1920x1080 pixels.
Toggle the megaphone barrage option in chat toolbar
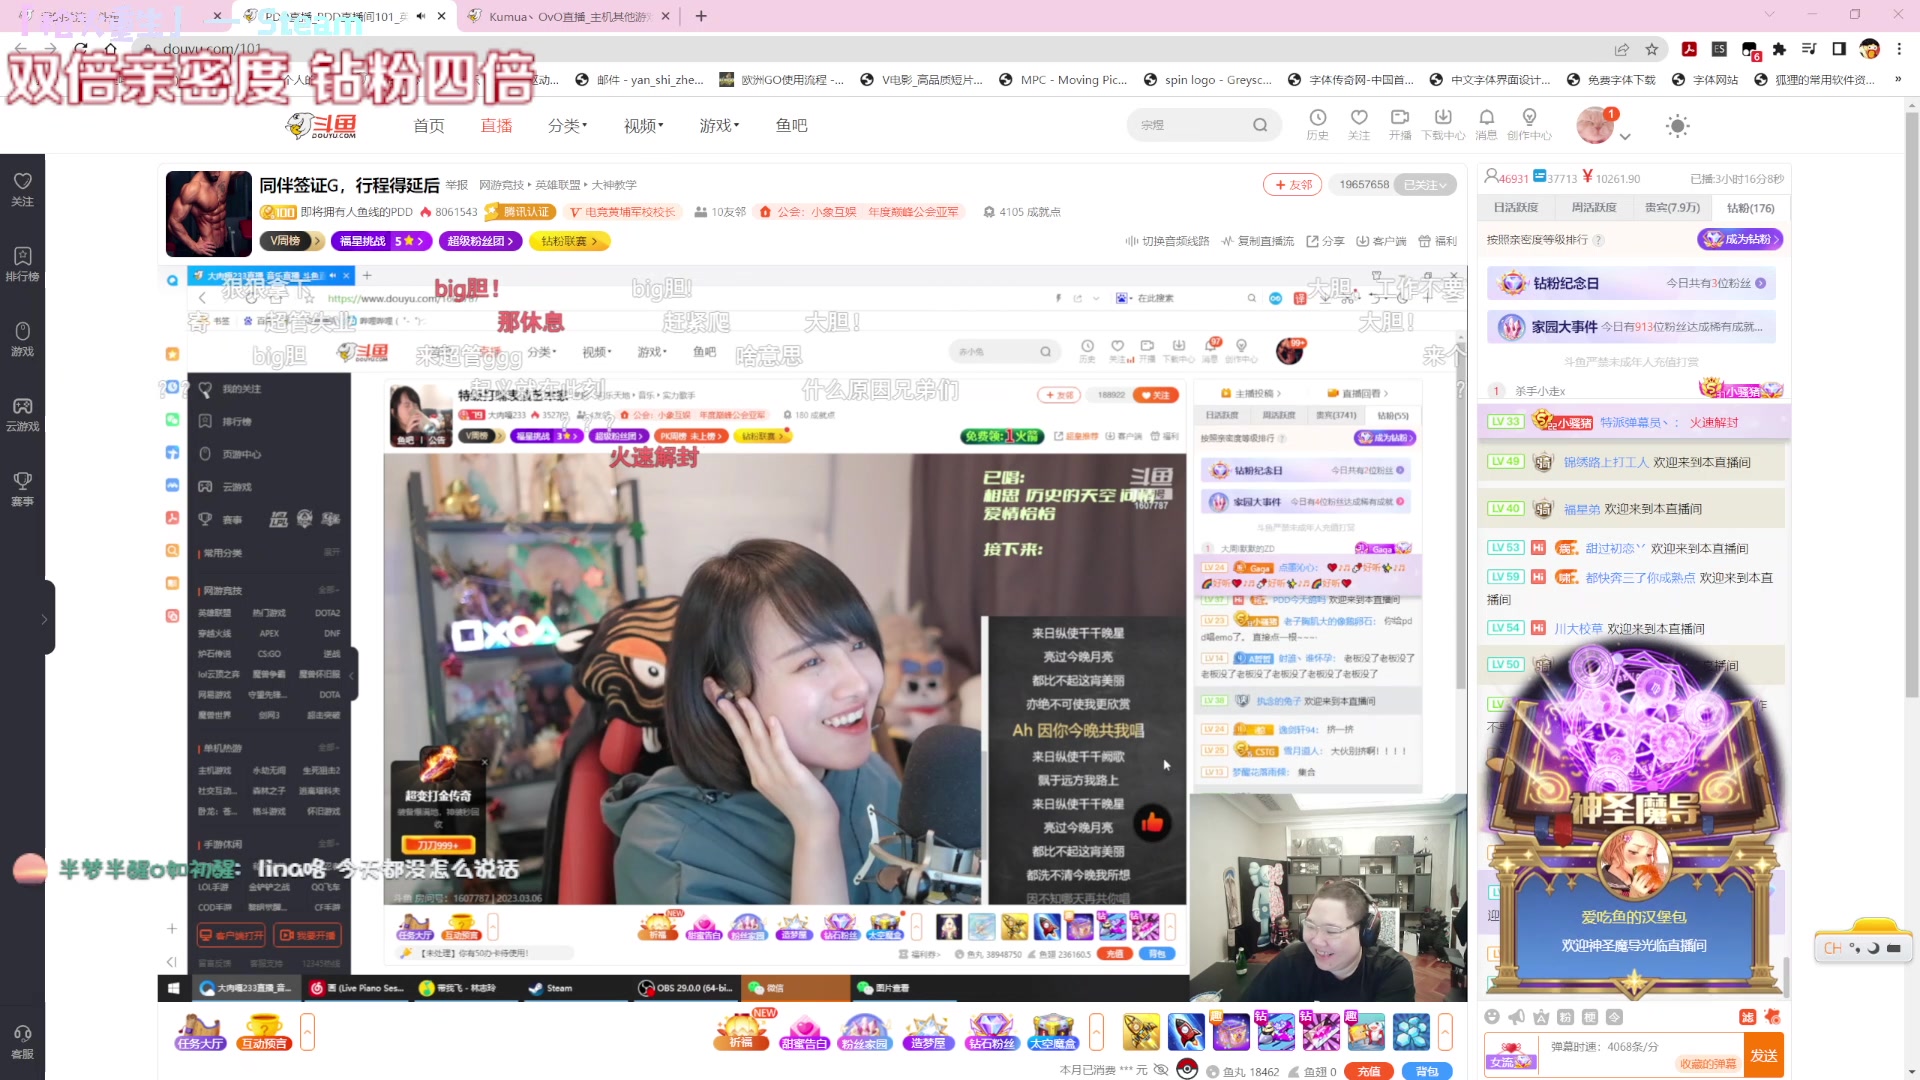1517,1017
